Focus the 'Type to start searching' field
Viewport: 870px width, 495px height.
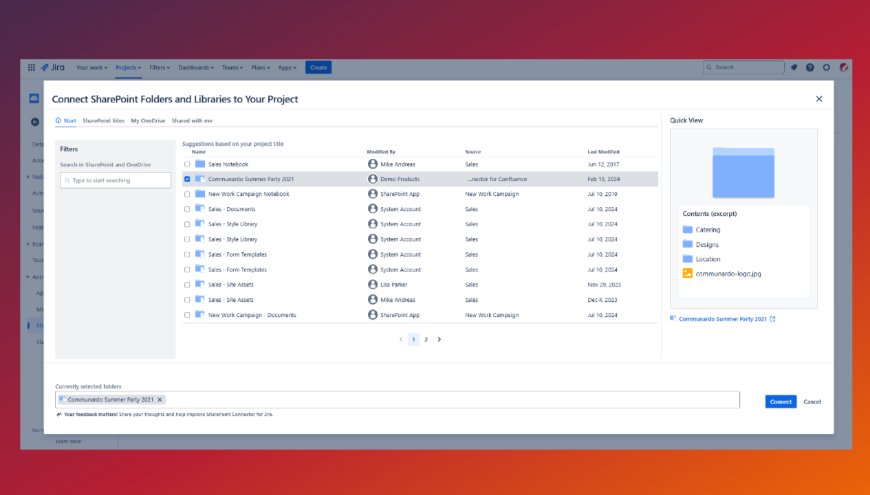[x=115, y=181]
